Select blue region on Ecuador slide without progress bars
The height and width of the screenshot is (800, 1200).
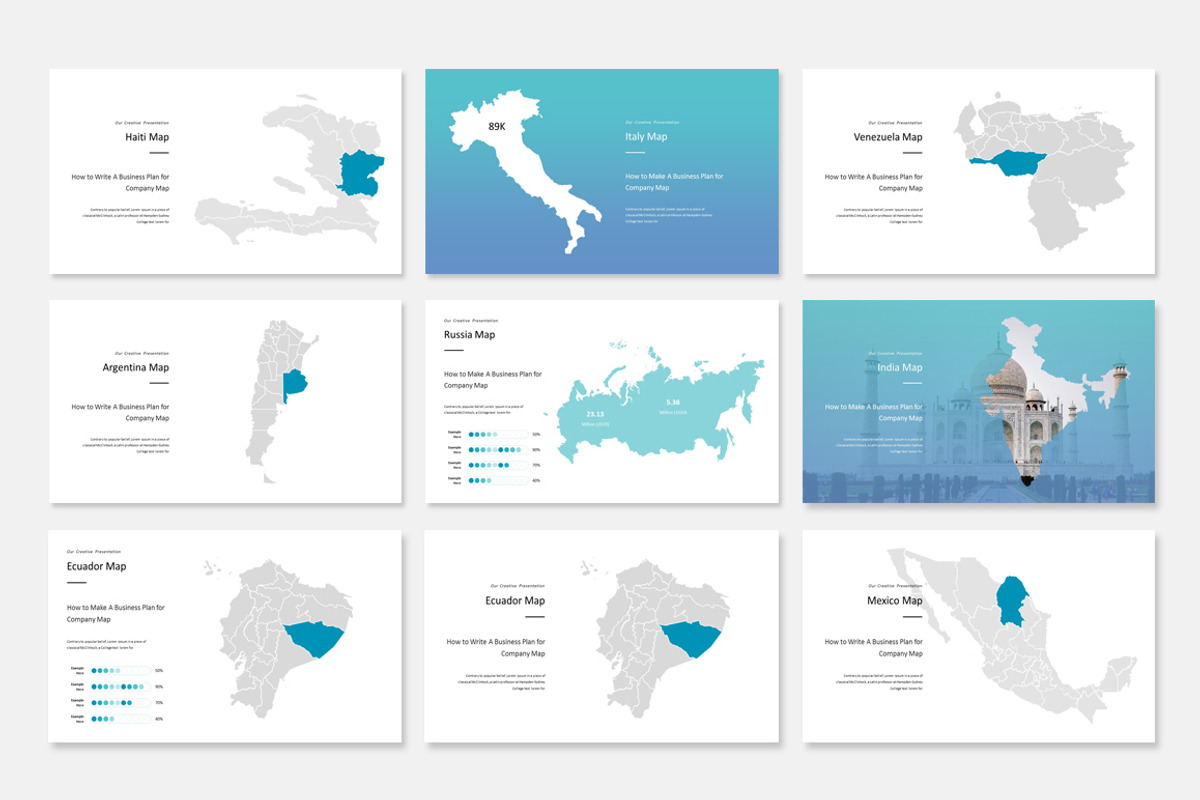(x=692, y=638)
